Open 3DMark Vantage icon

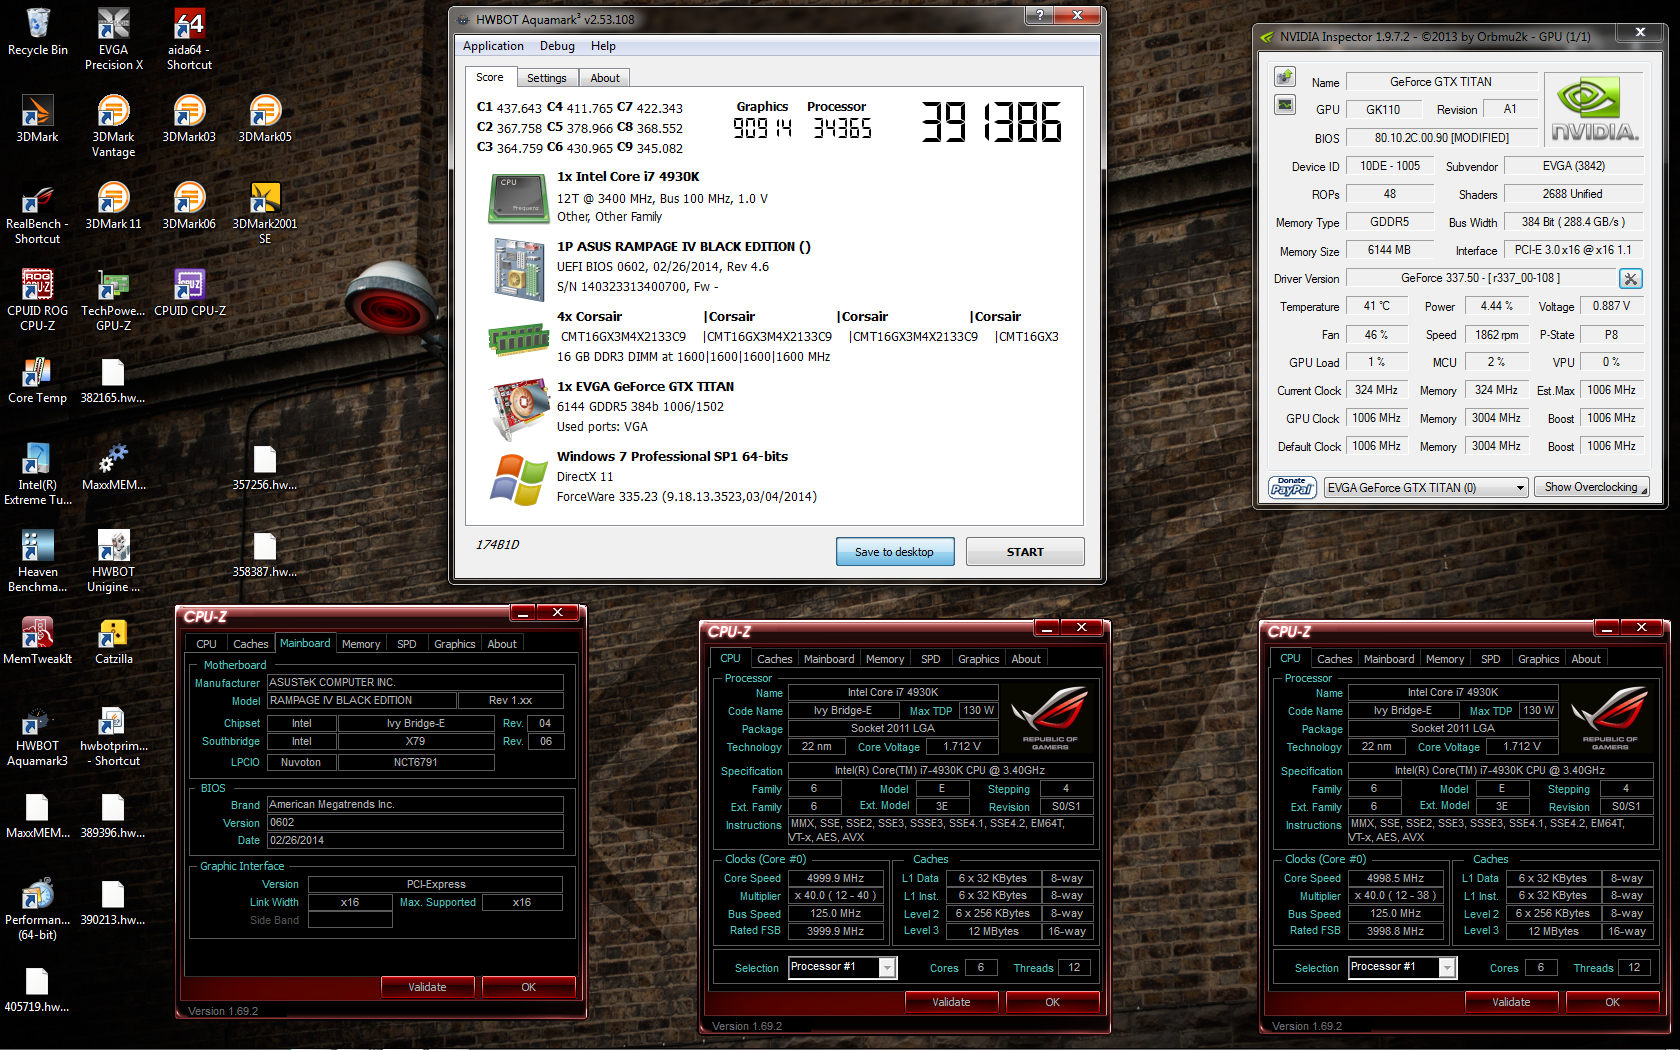pos(114,126)
